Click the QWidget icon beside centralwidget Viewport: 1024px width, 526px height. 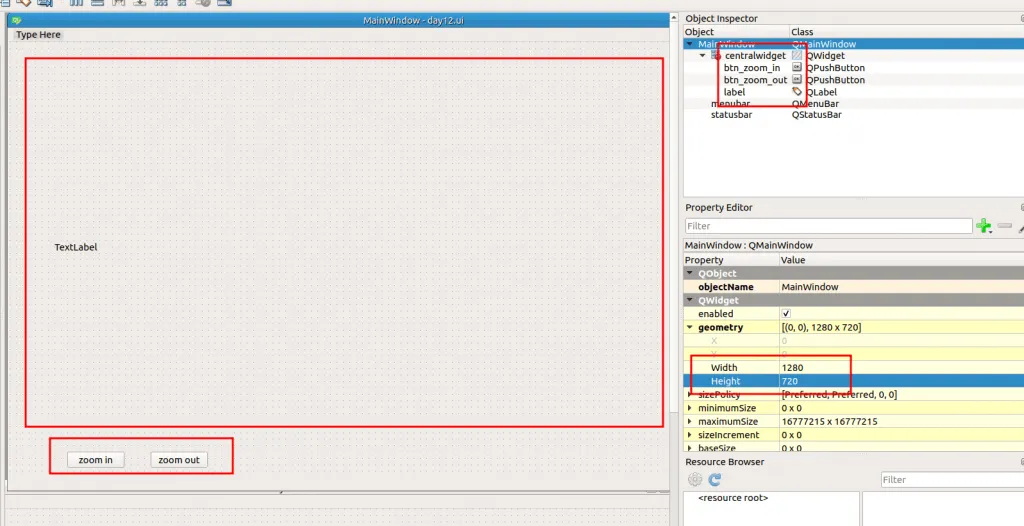(797, 56)
